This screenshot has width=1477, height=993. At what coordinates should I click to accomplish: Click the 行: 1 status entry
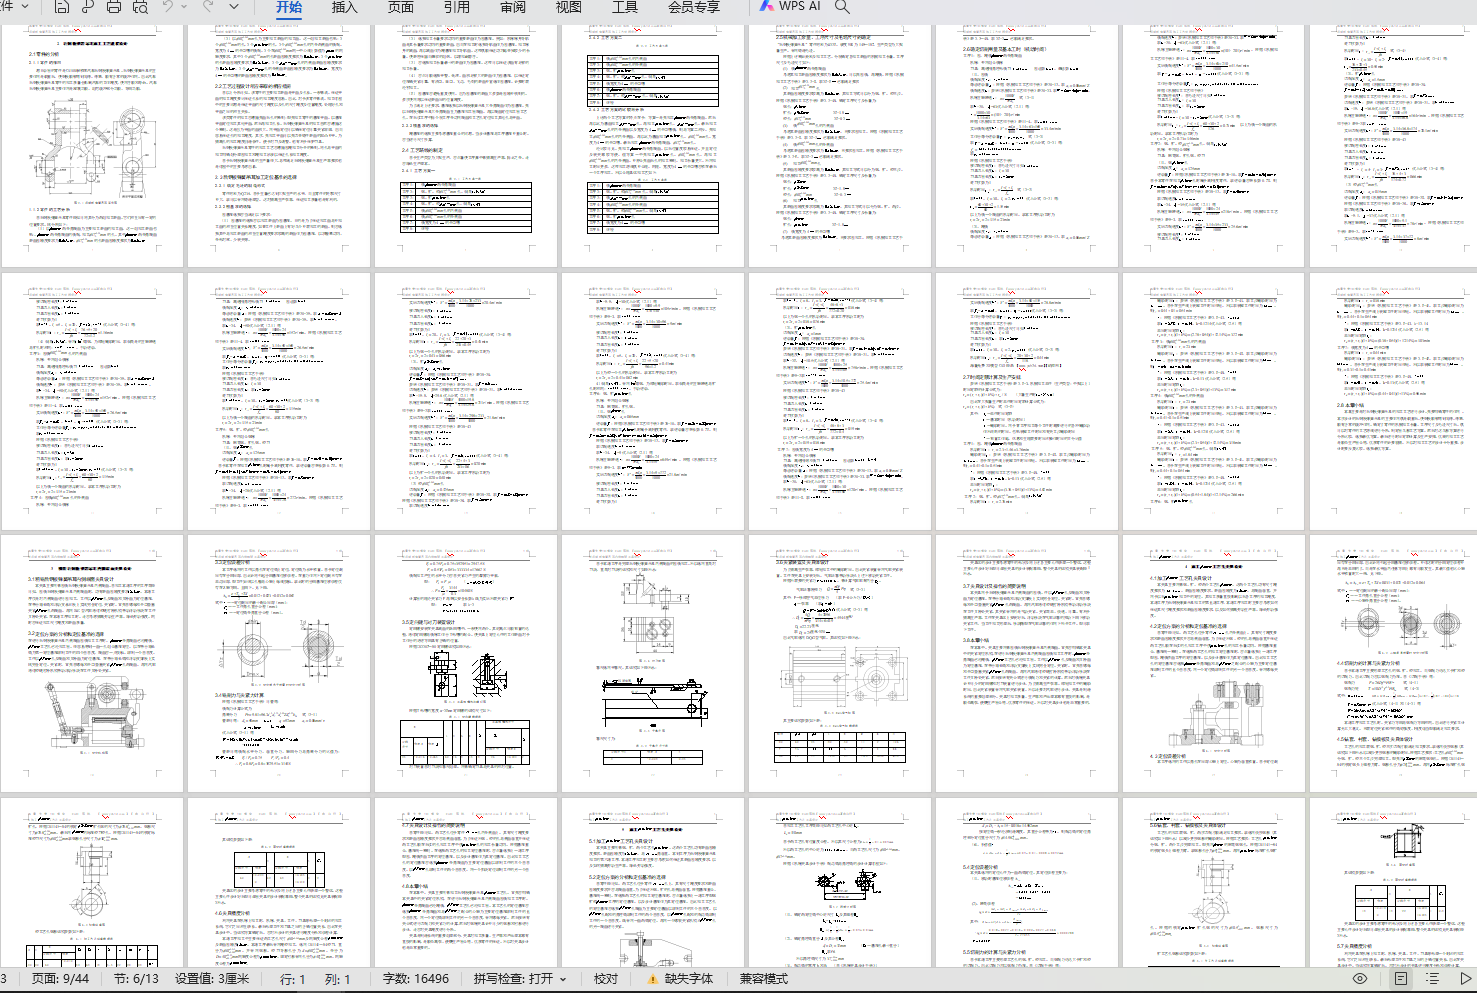(x=293, y=979)
